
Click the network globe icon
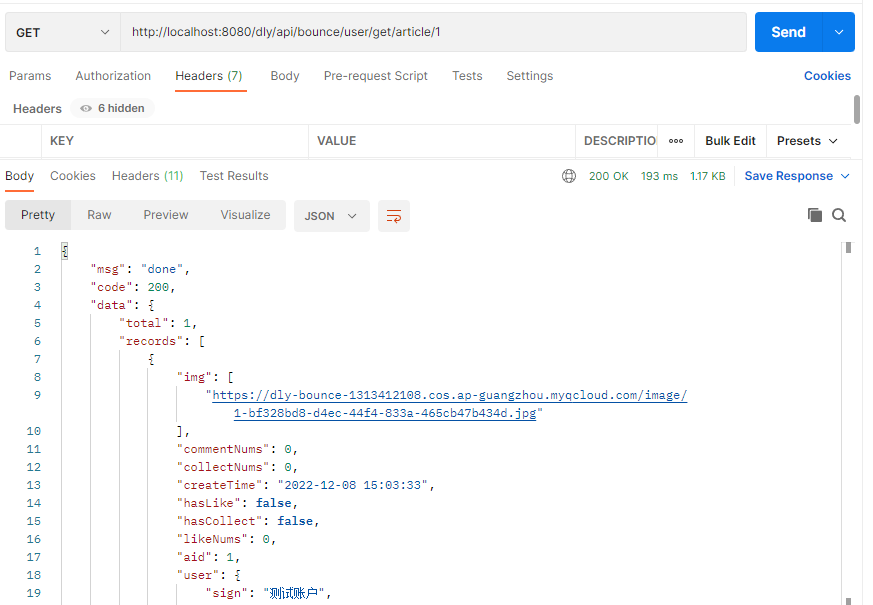coord(569,176)
